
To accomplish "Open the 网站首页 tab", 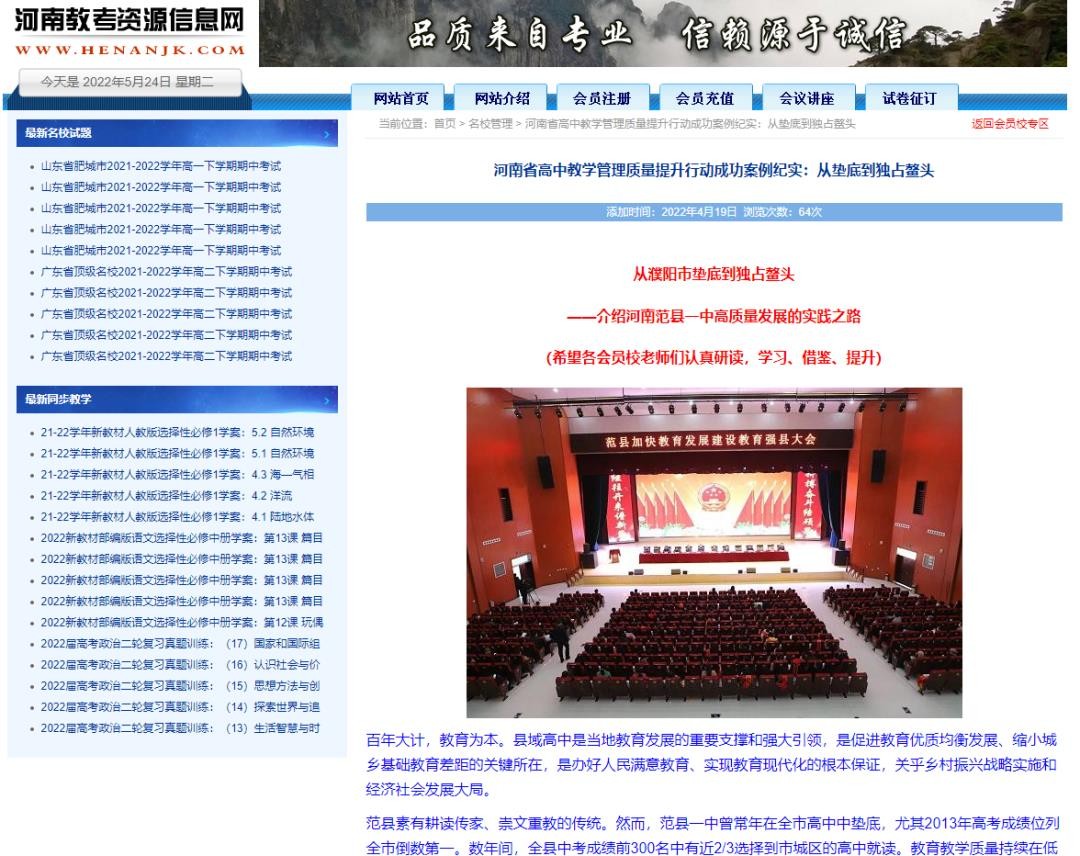I will (401, 98).
